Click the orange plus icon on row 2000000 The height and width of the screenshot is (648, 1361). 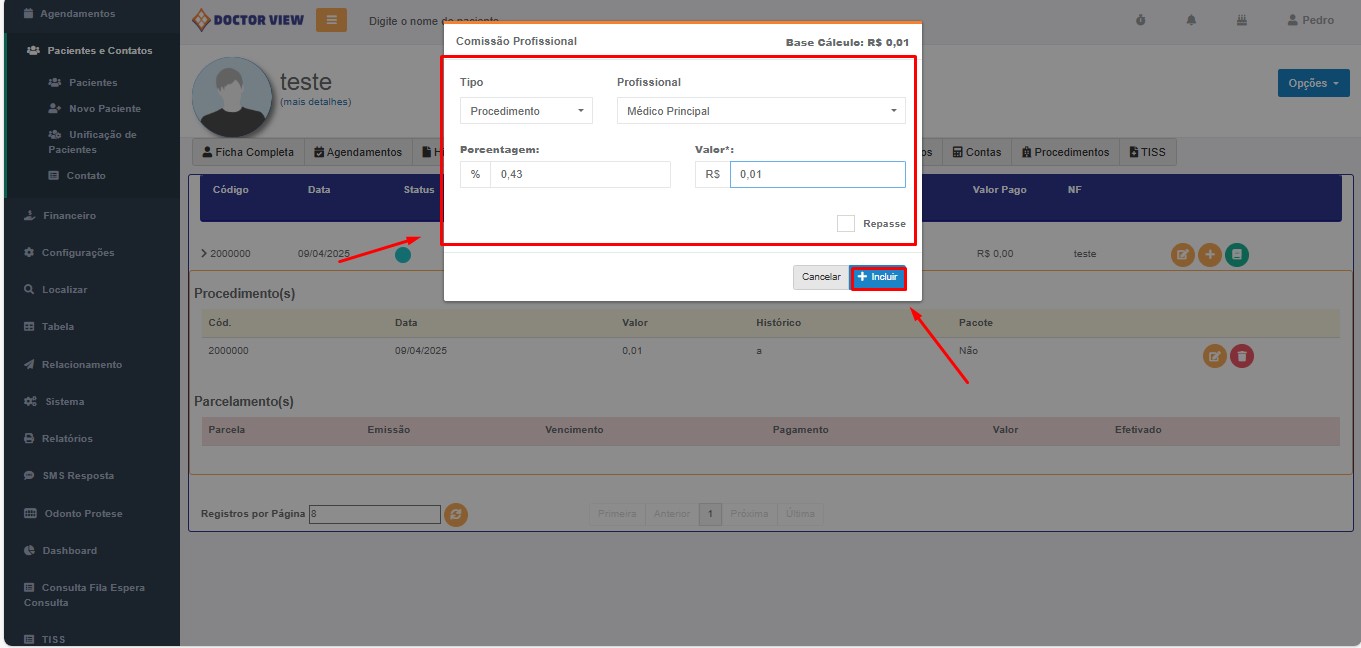pos(1210,255)
